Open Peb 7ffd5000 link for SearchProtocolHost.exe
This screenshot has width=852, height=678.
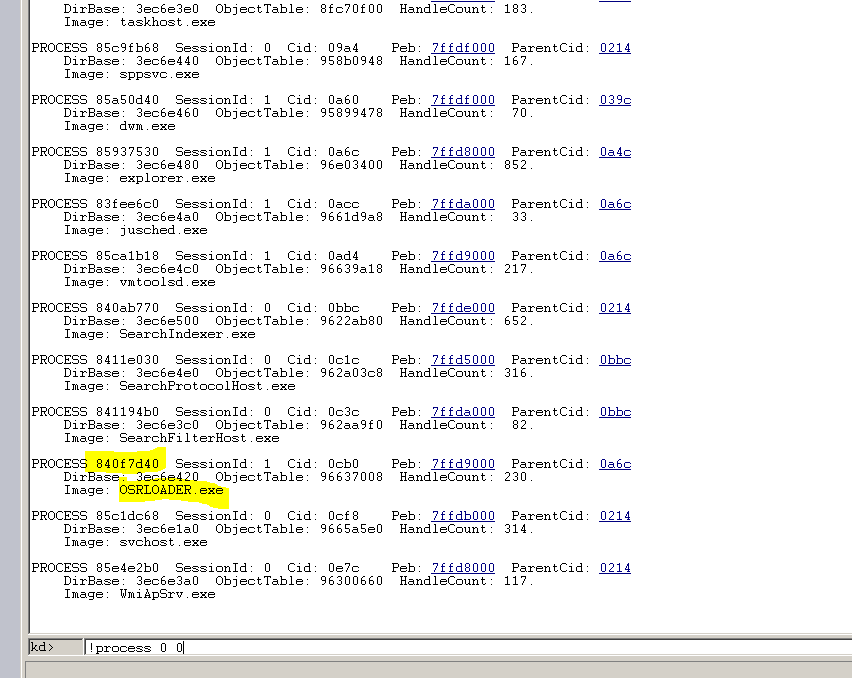(x=463, y=360)
